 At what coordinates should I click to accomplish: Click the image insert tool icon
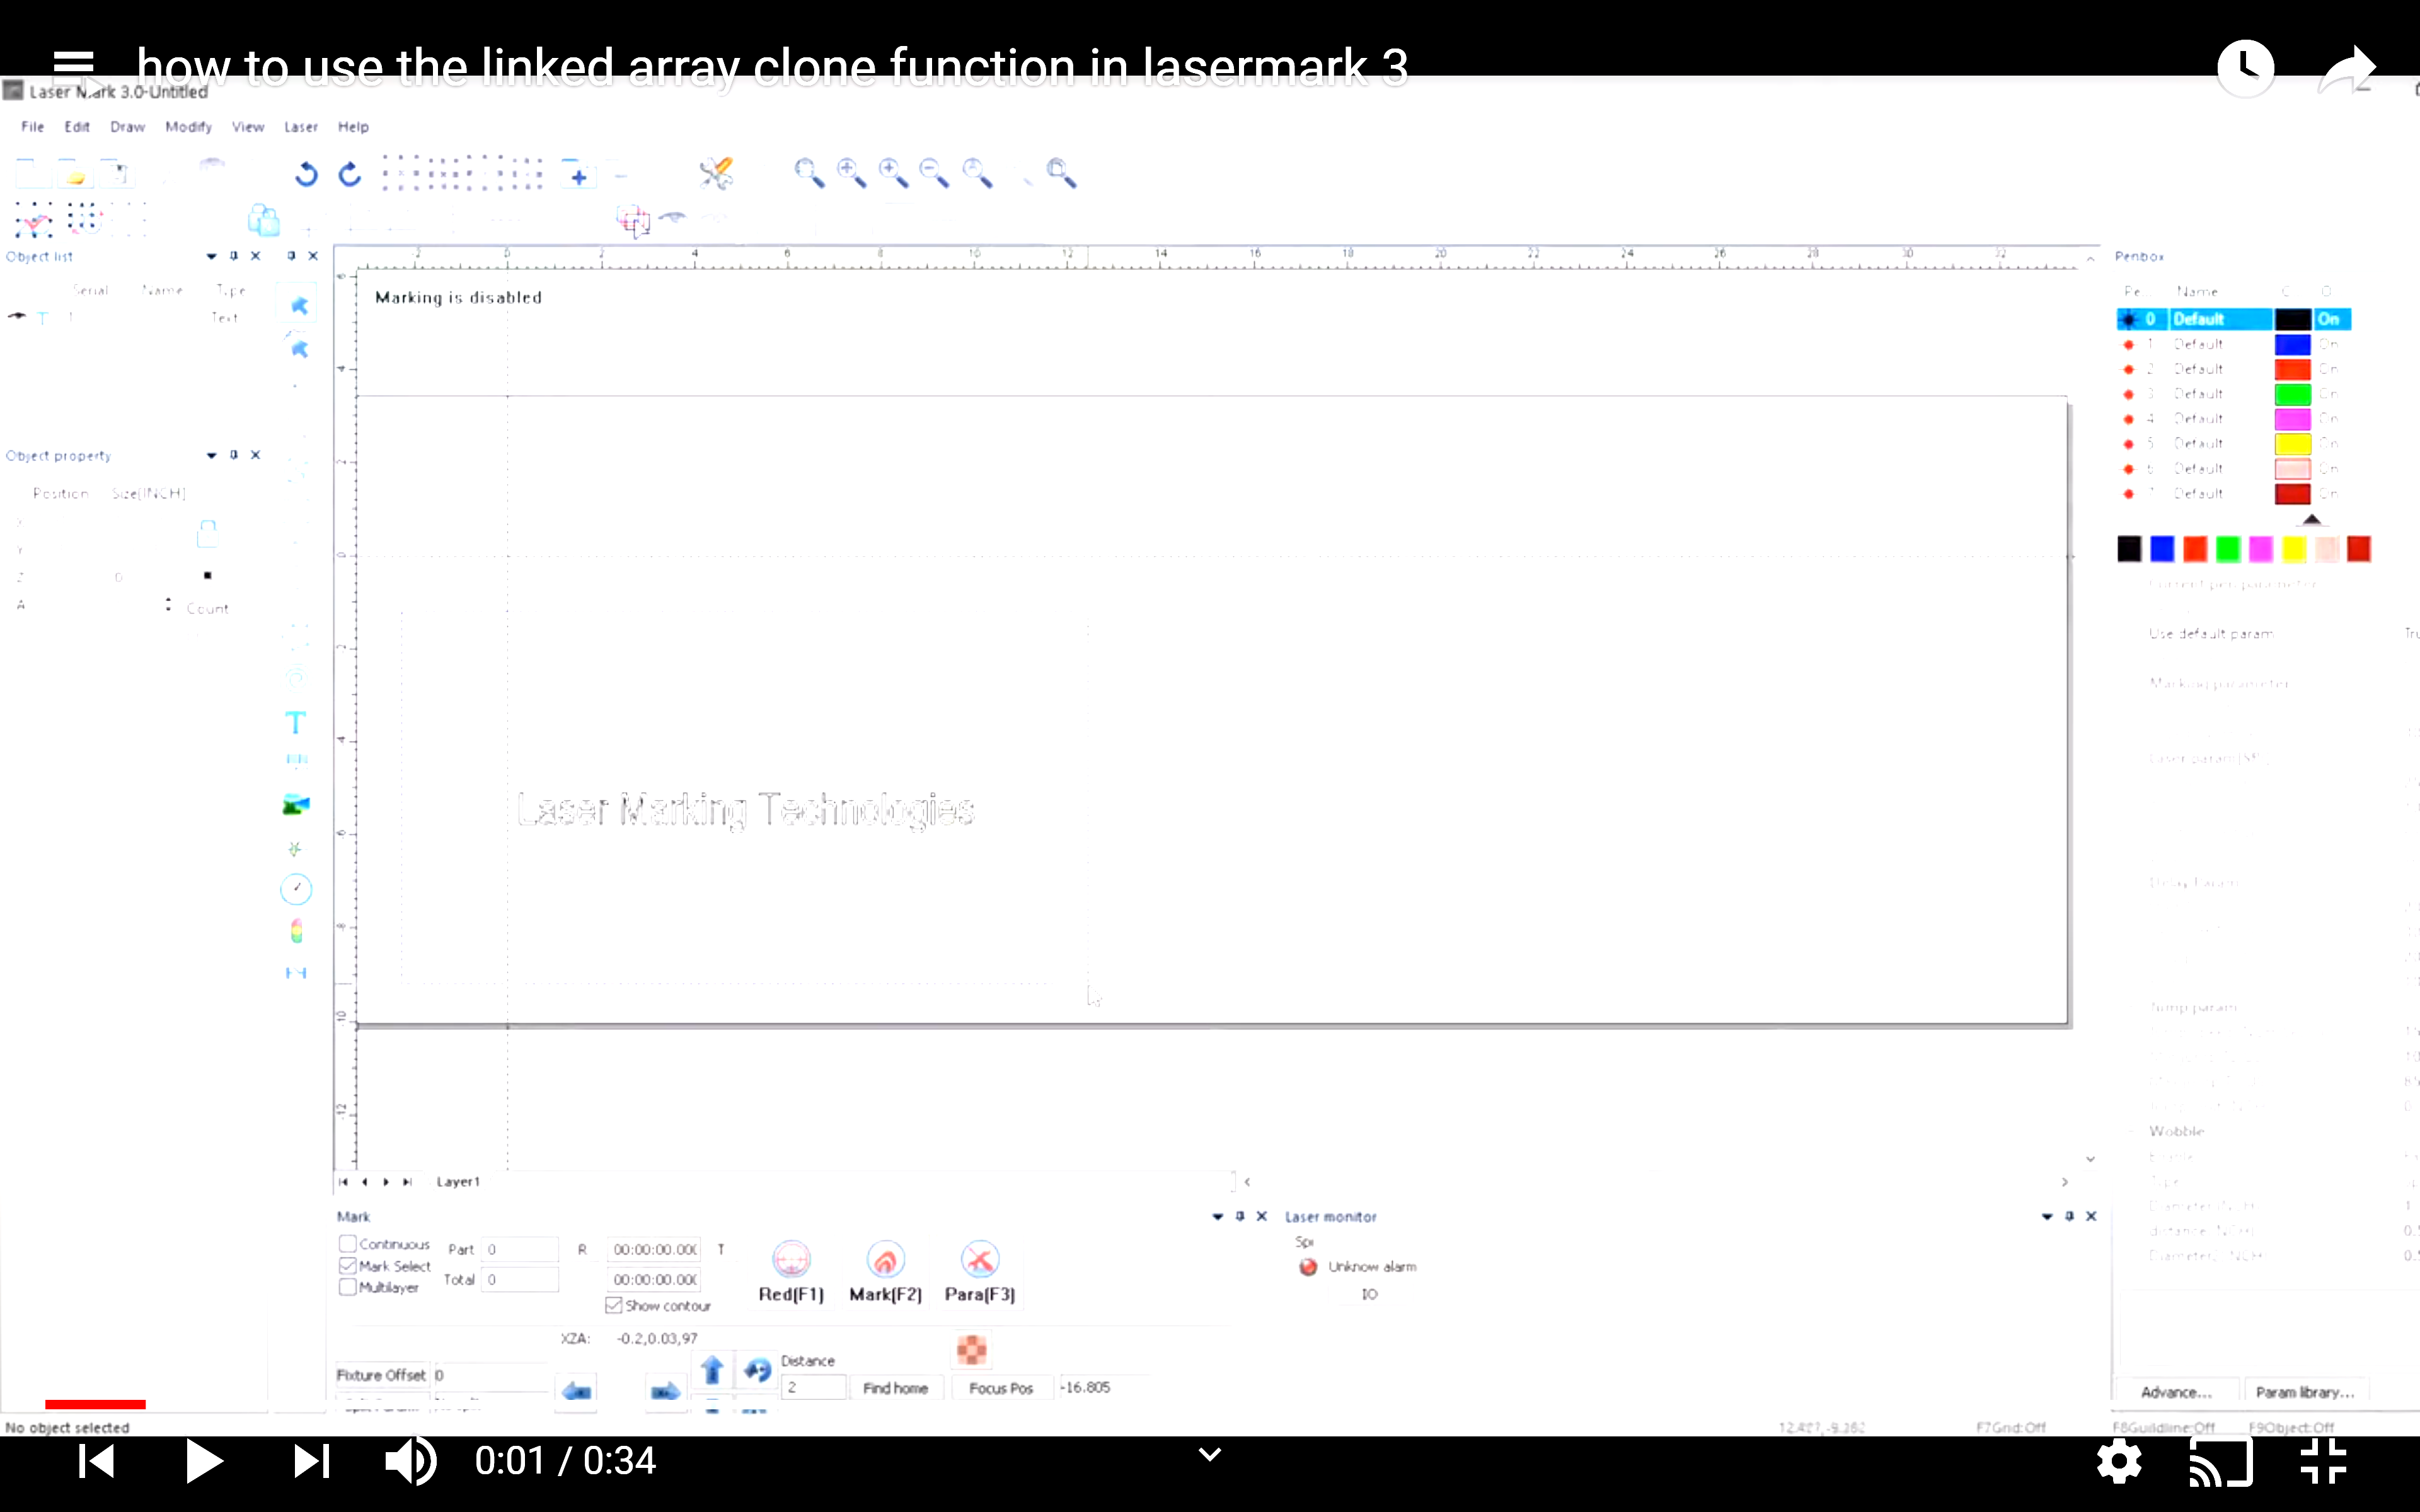click(x=296, y=805)
